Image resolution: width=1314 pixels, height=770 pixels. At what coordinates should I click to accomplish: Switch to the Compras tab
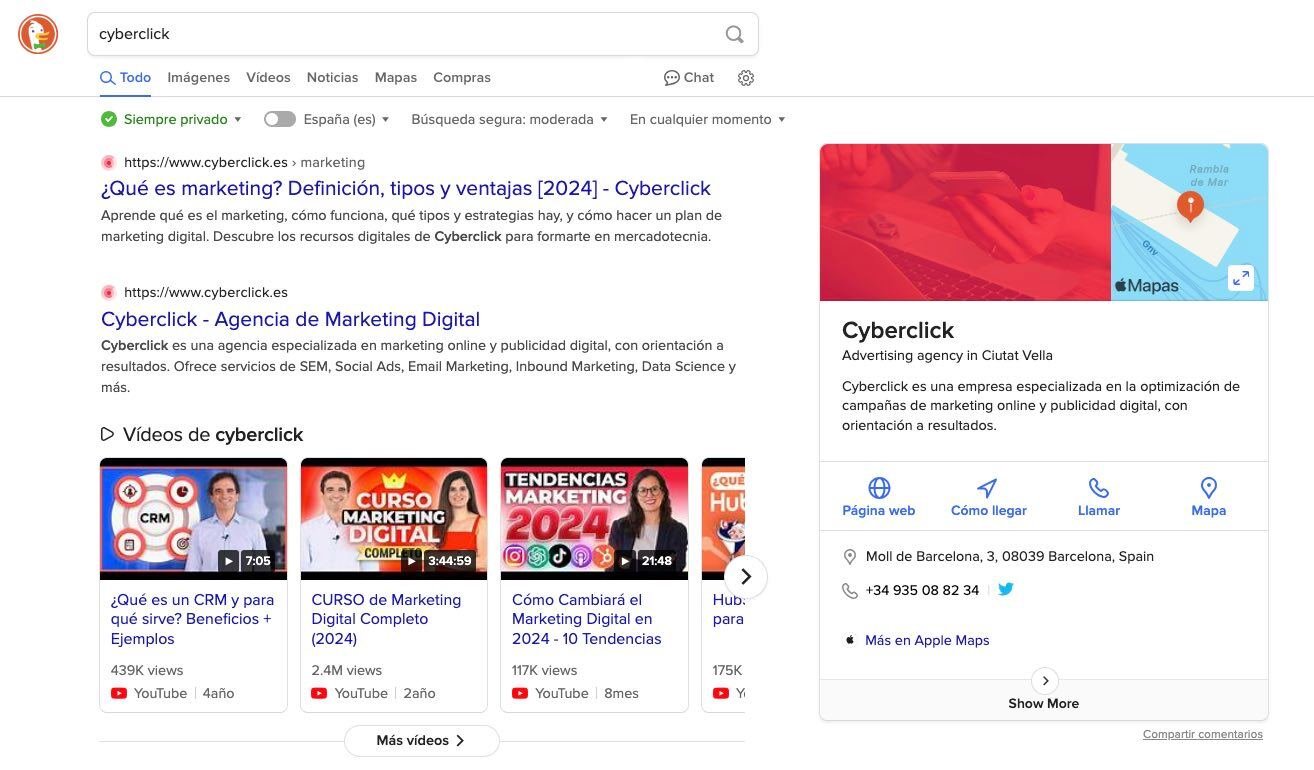(462, 78)
